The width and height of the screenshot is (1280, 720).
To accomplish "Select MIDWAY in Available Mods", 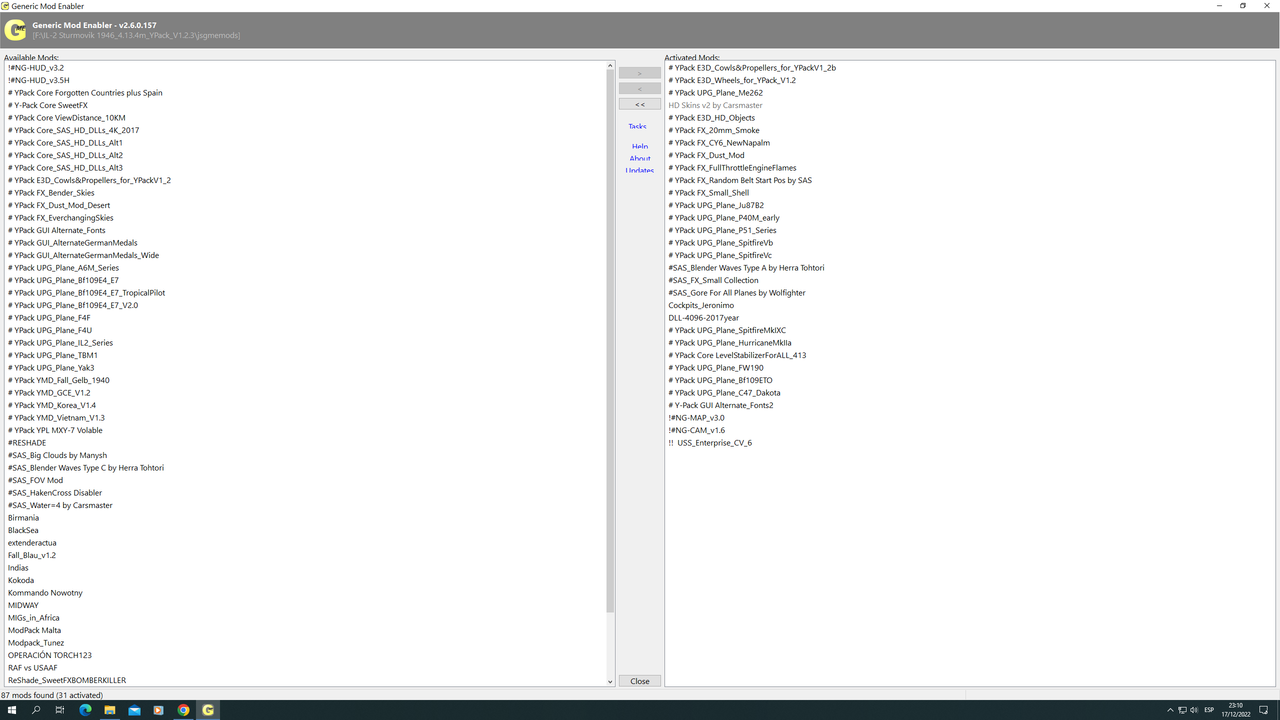I will (x=23, y=605).
